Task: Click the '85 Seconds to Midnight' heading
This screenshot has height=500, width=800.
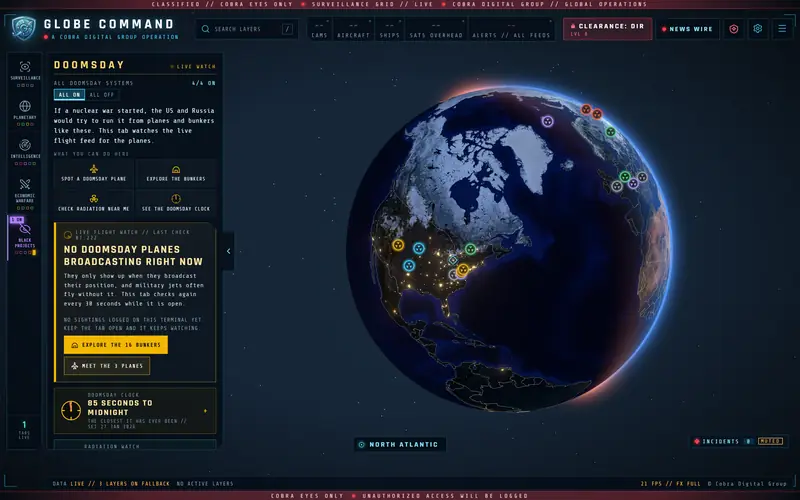Action: [120, 408]
